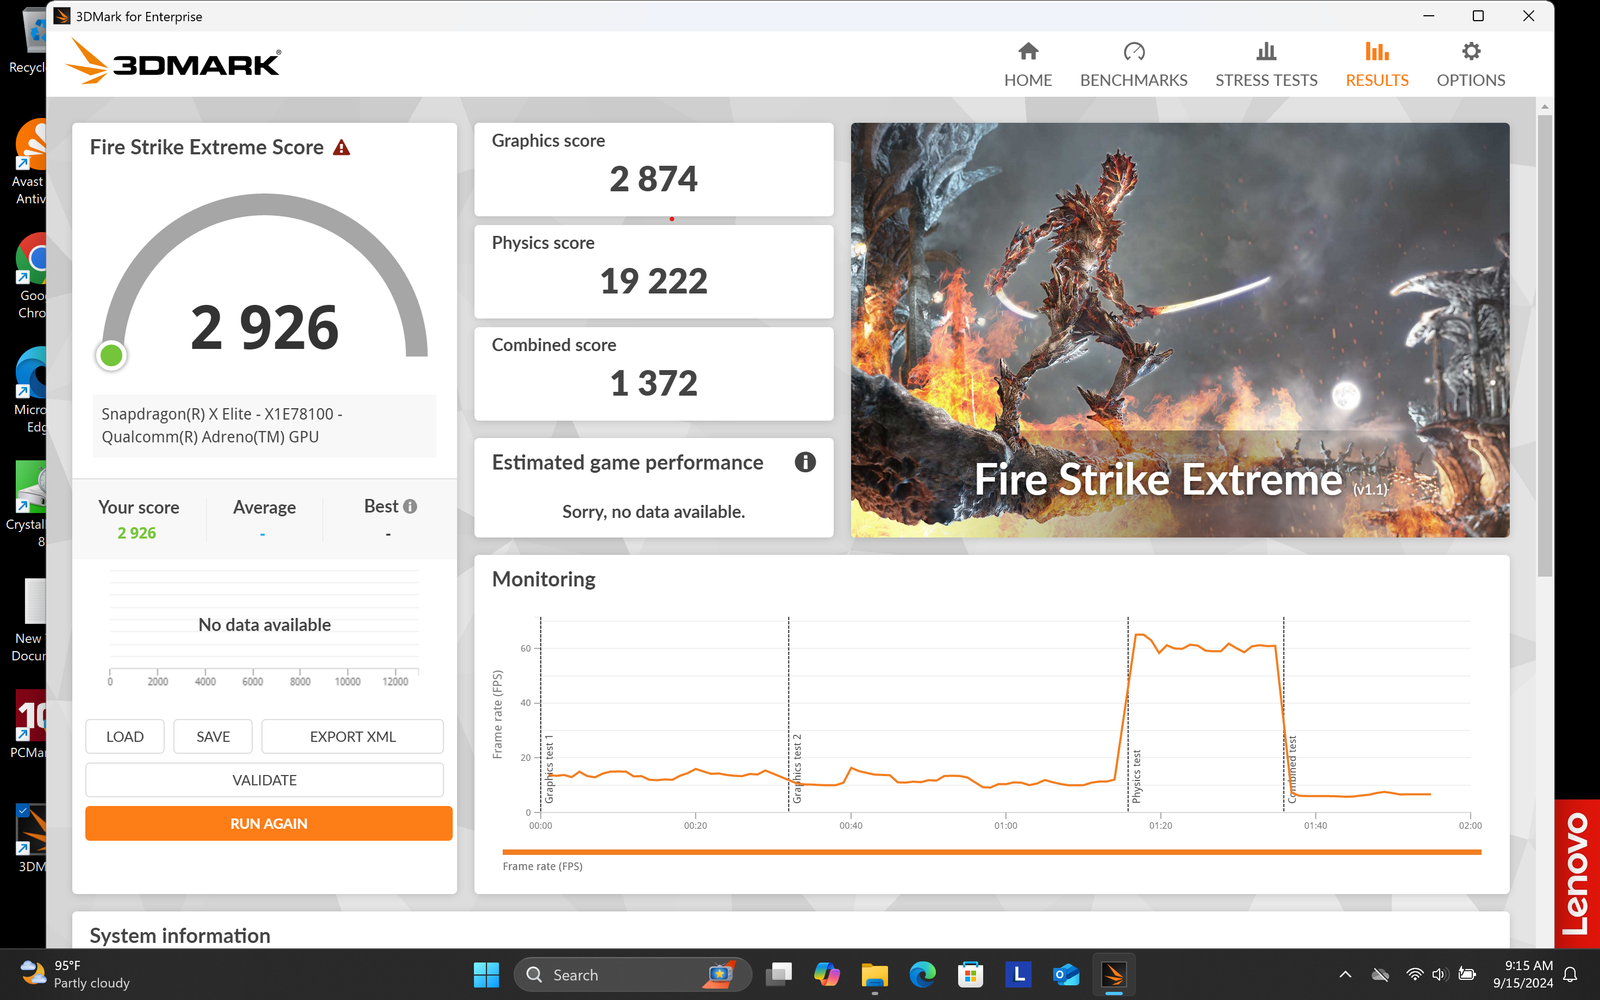Load a saved result file
Screen dimensions: 1600x1000
tap(125, 737)
